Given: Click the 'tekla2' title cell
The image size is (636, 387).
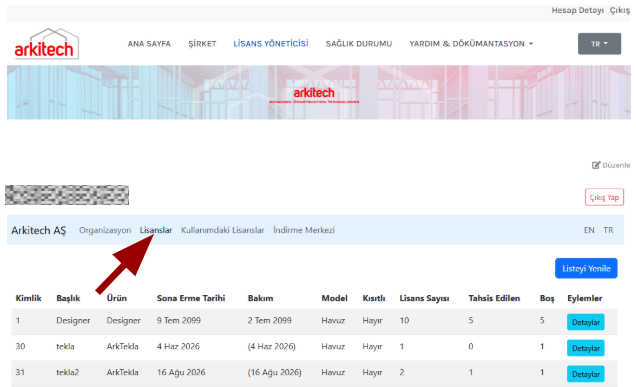Looking at the screenshot, I should 68,372.
